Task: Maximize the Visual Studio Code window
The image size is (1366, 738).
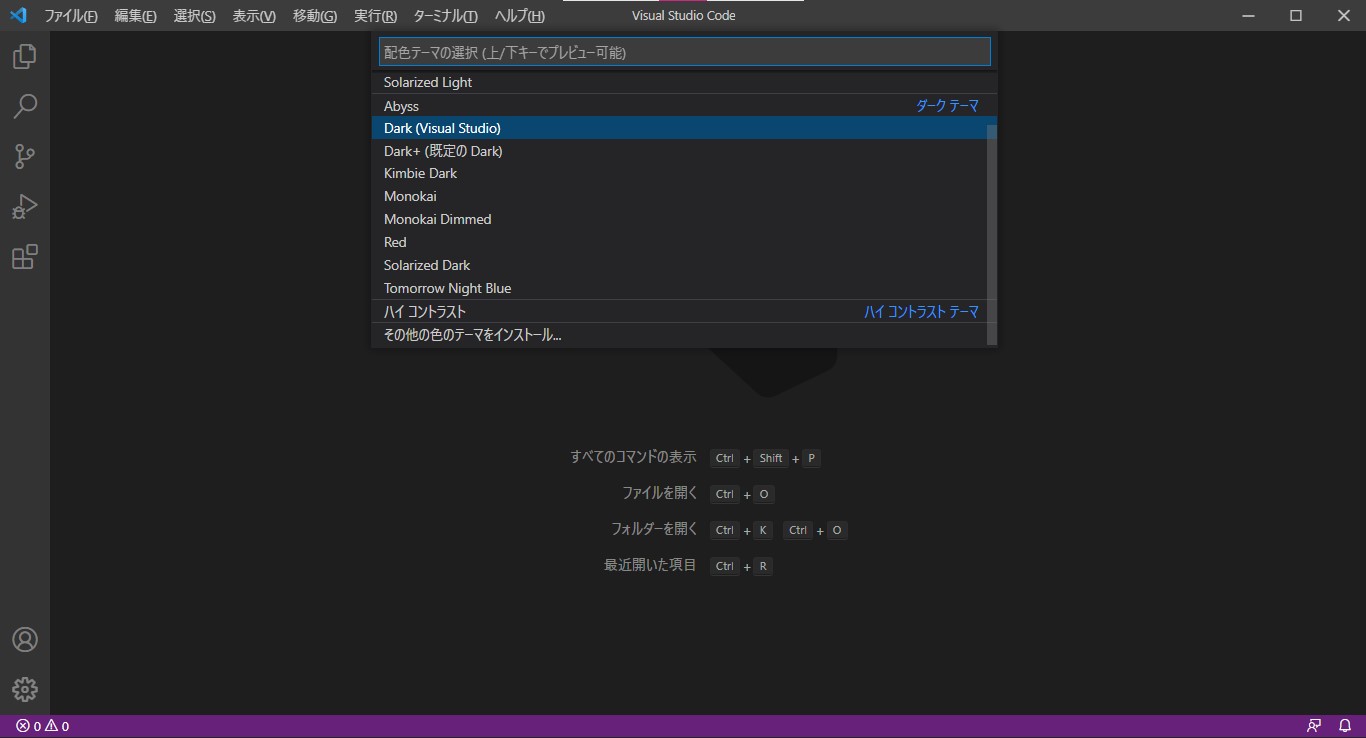Action: (1296, 15)
